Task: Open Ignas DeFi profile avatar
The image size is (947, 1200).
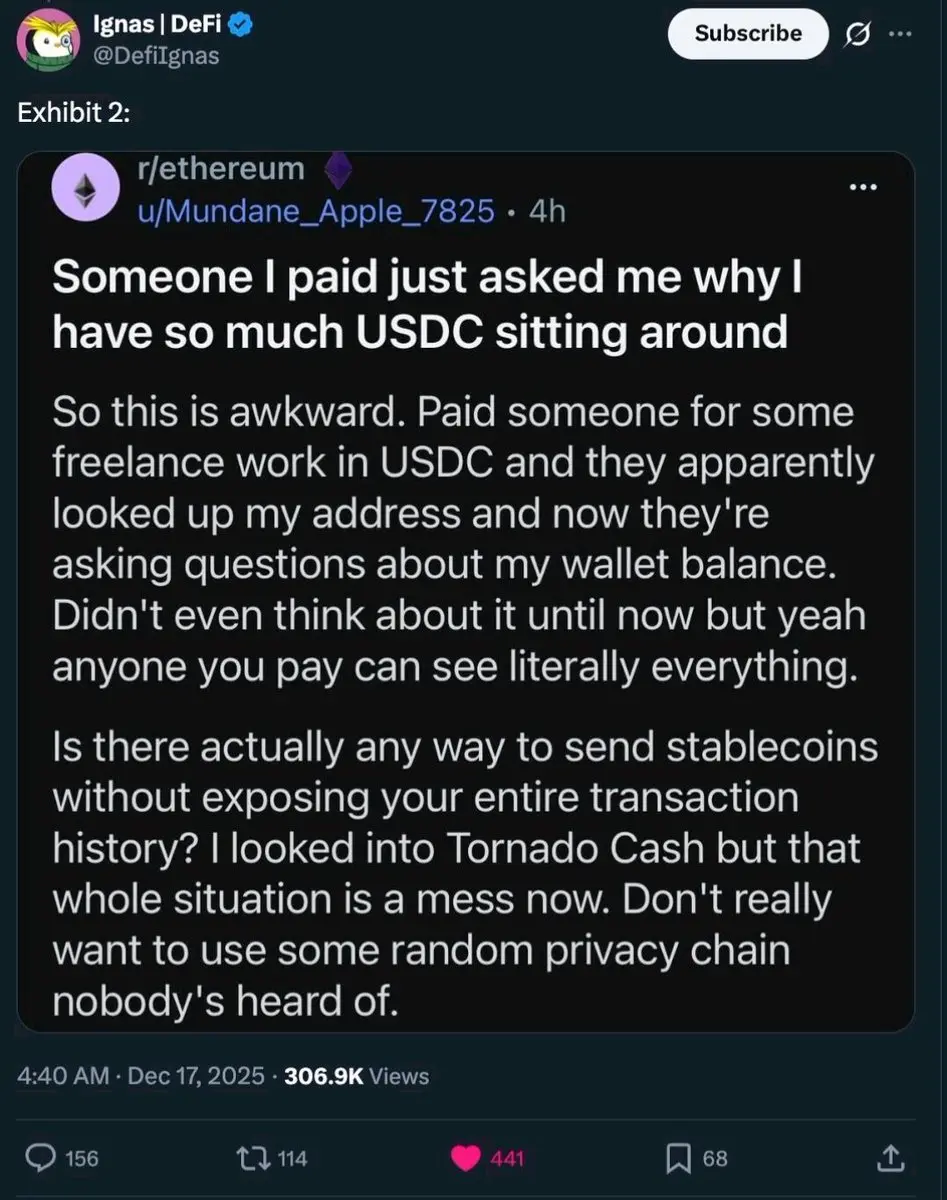Action: 47,38
